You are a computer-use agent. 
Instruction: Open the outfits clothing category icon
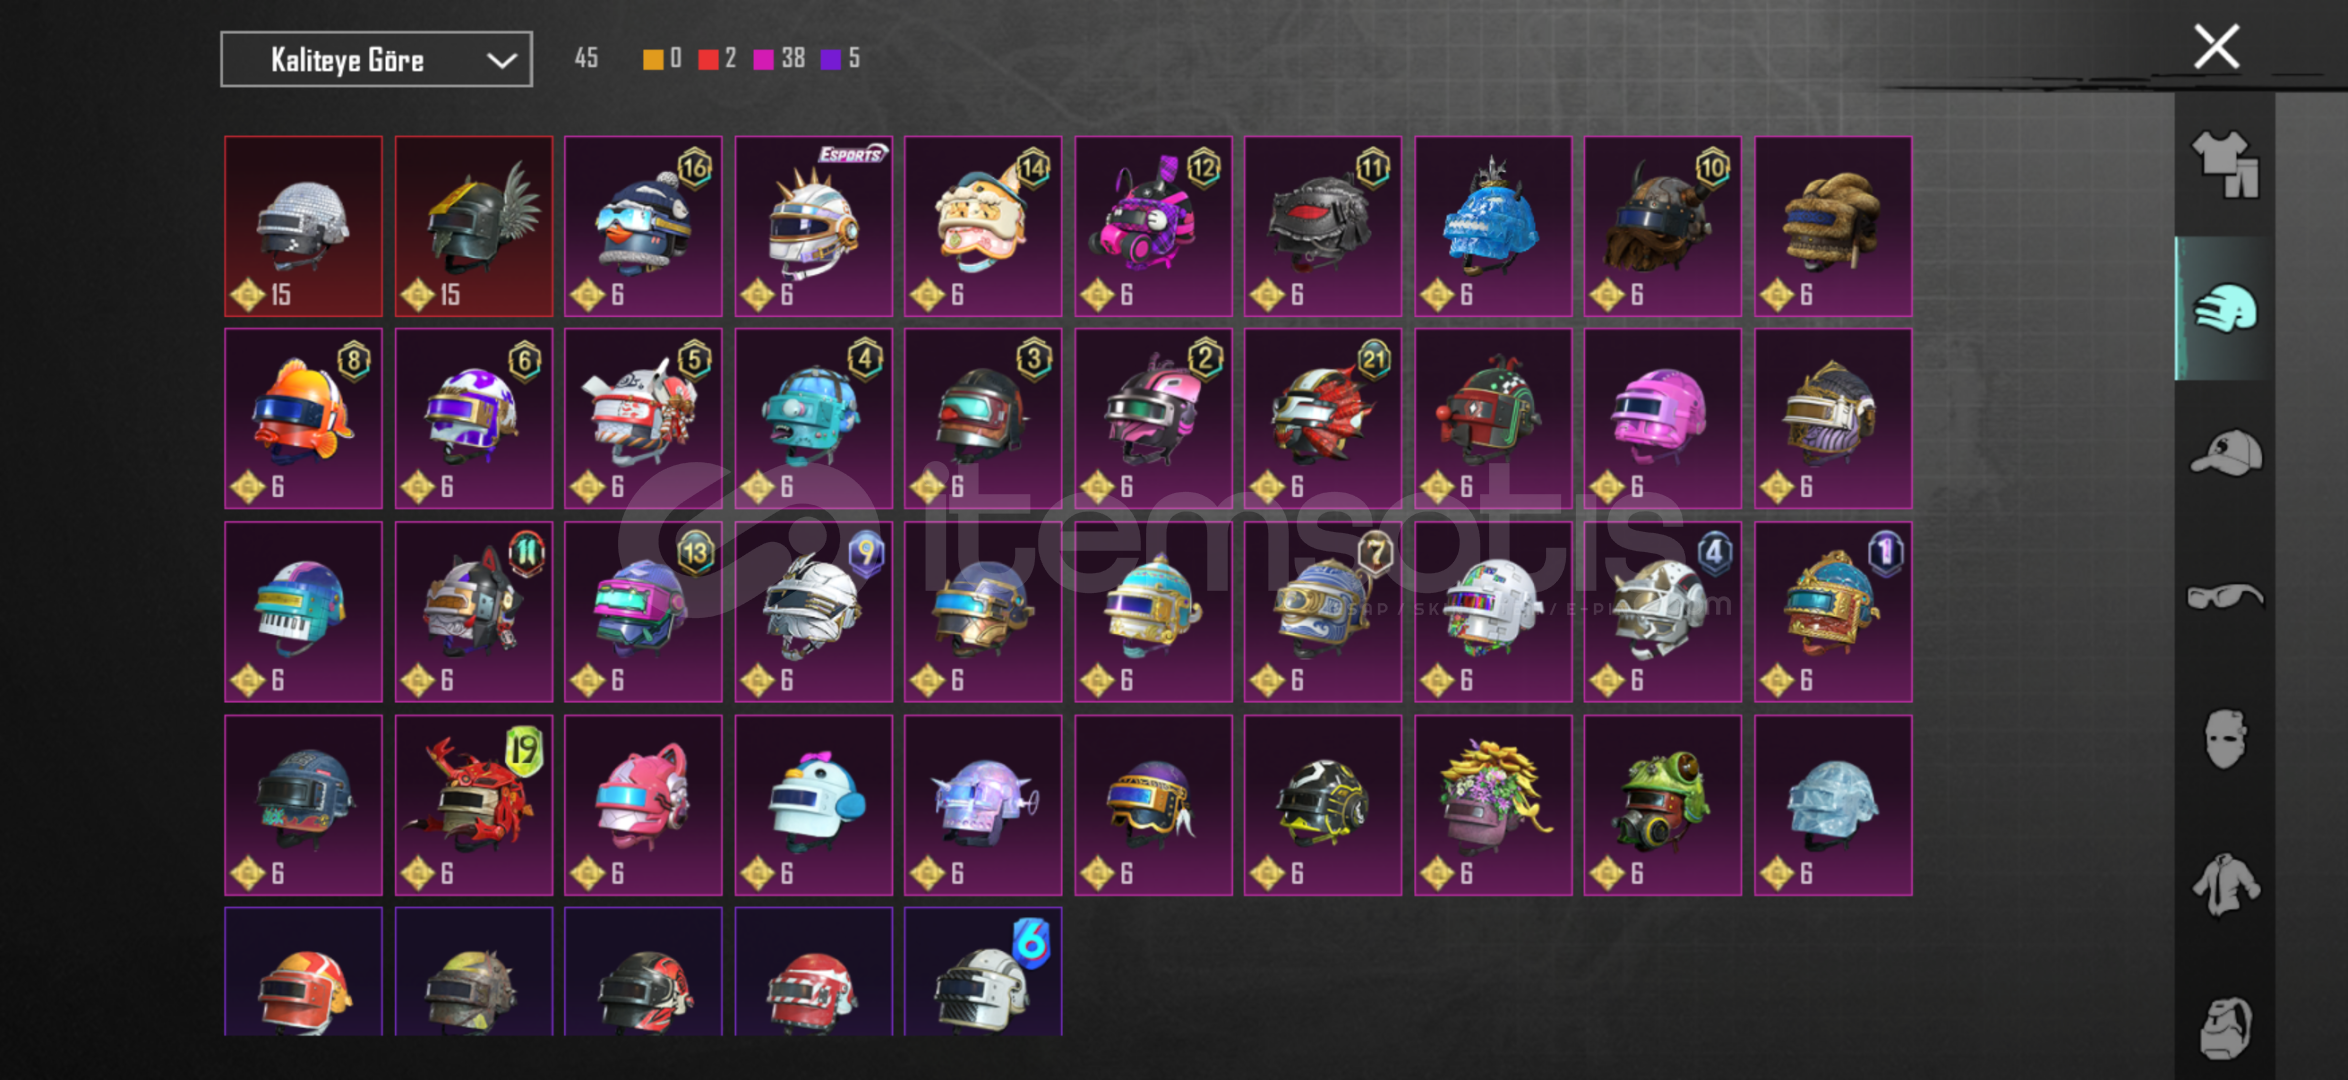point(2225,165)
